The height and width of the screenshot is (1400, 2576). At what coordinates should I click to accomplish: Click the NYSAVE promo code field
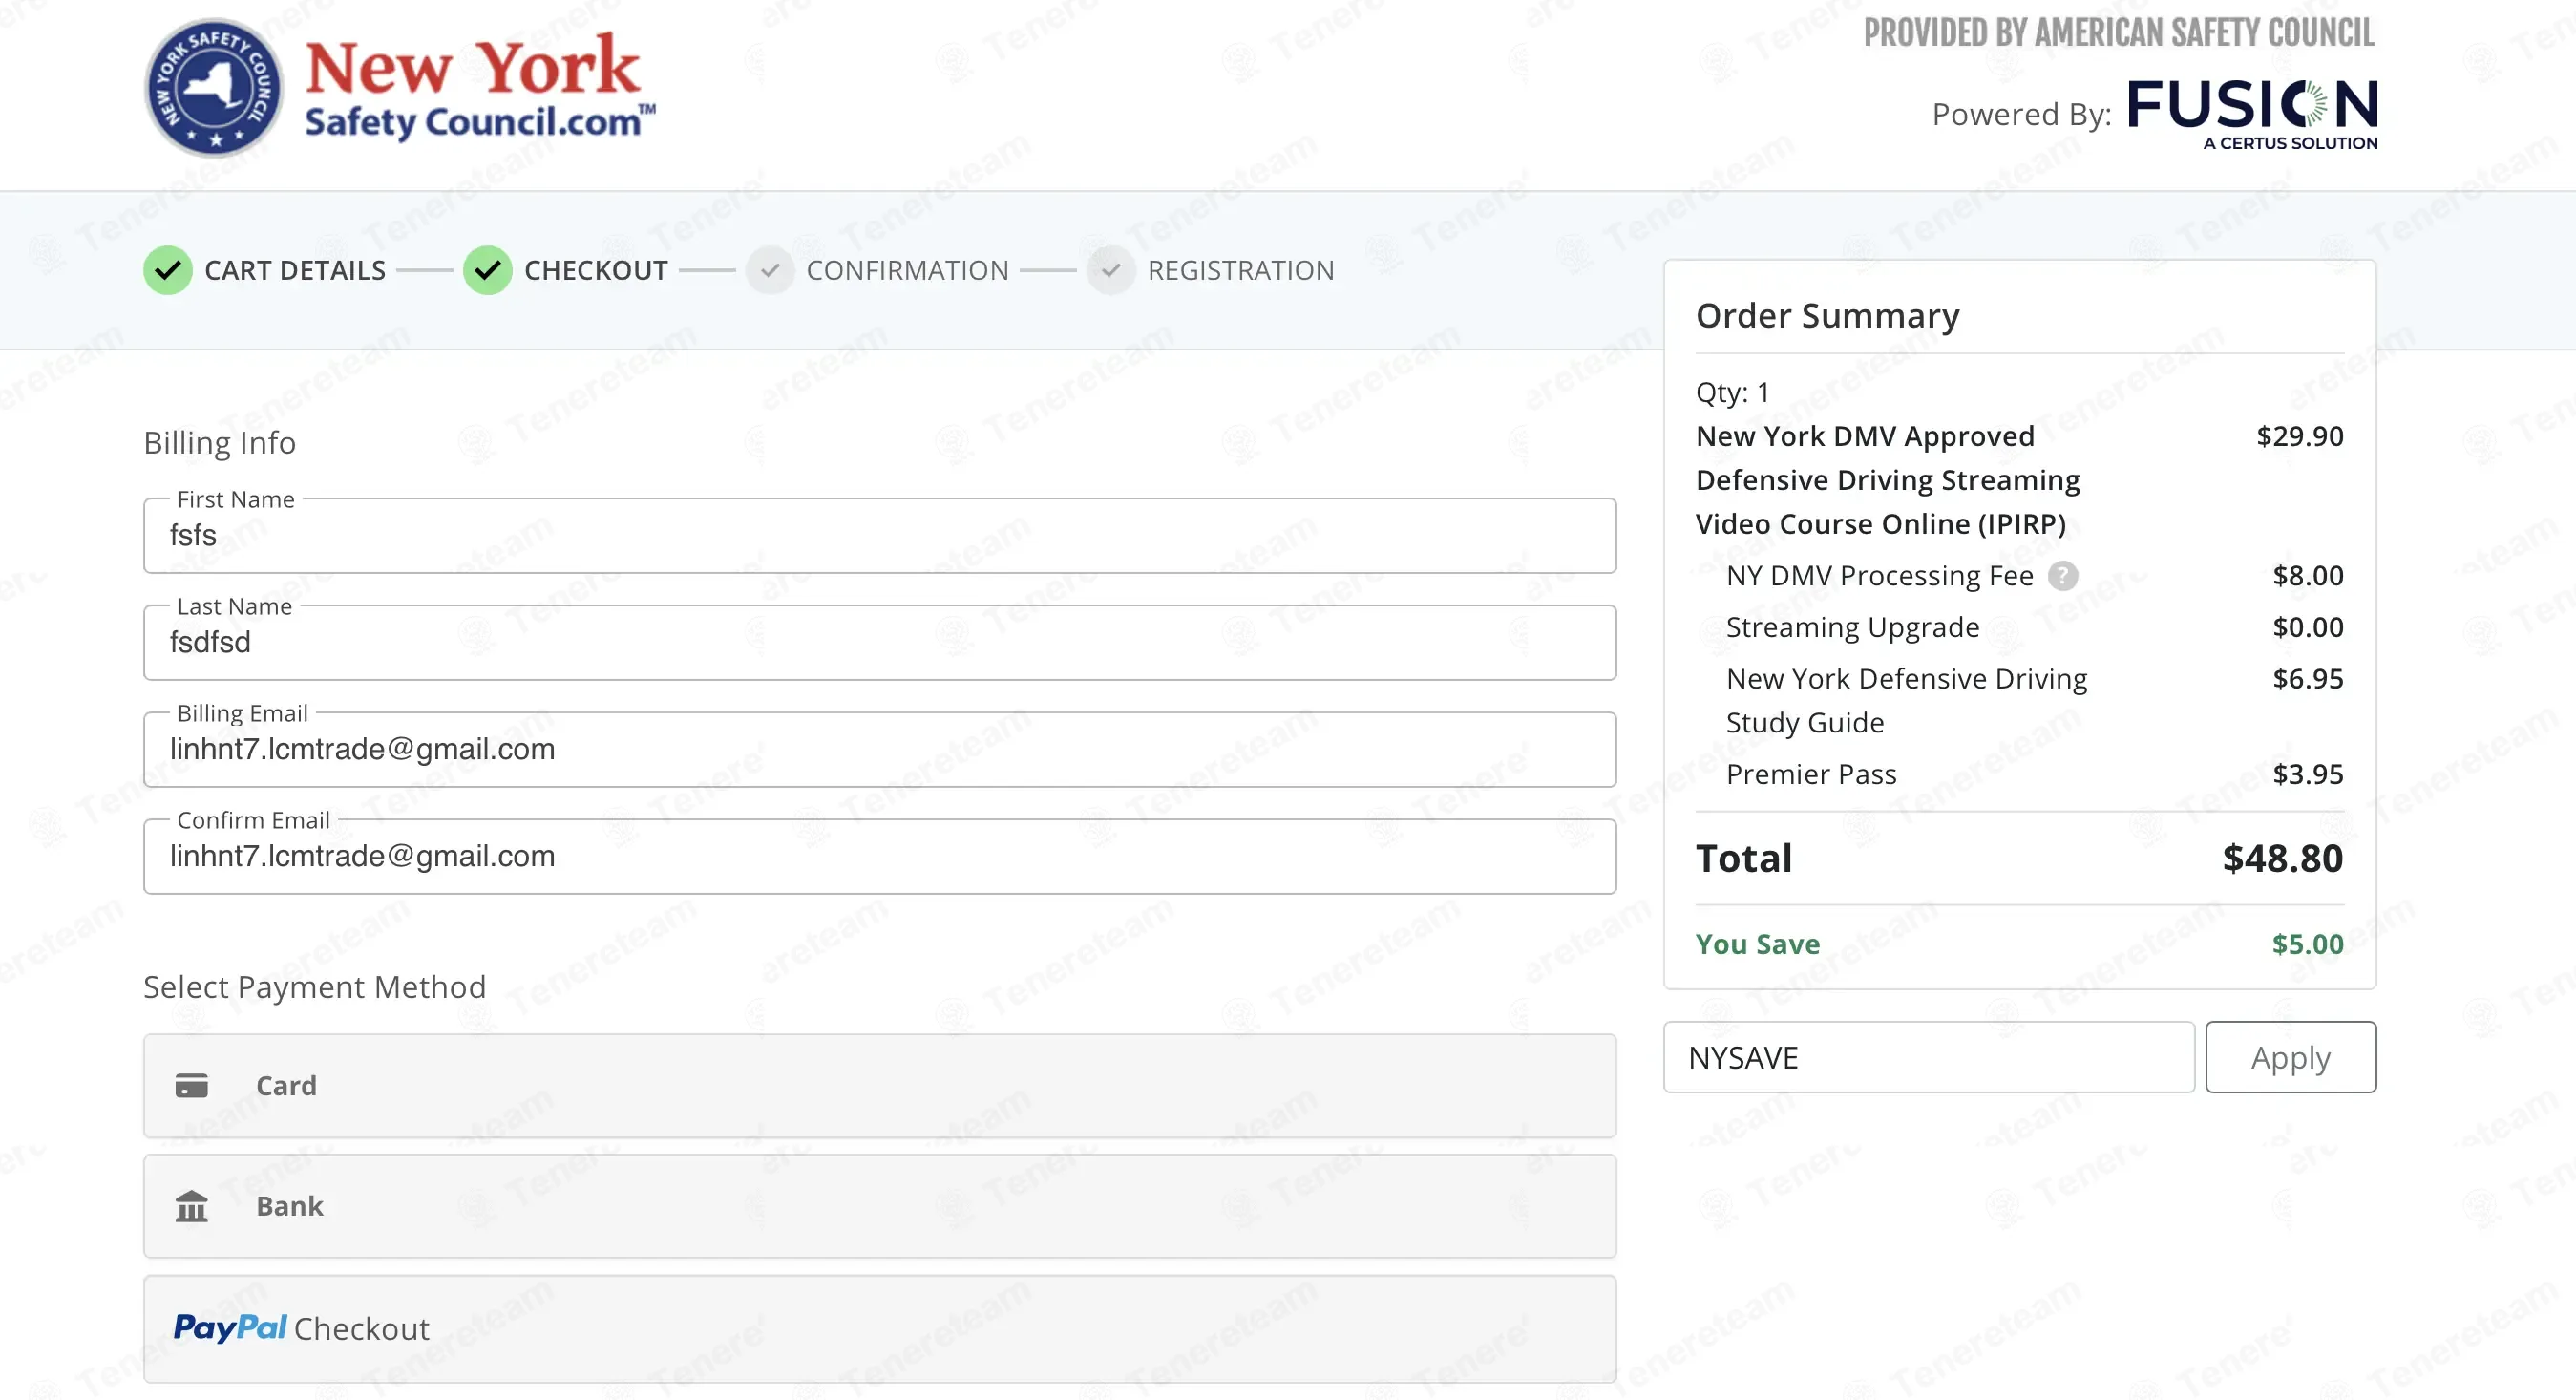click(x=1928, y=1058)
